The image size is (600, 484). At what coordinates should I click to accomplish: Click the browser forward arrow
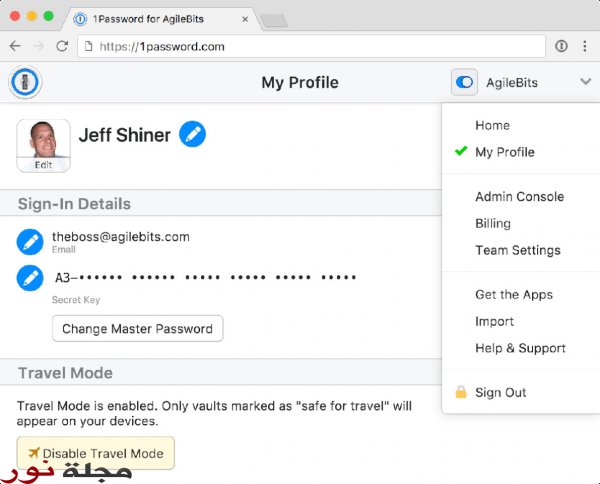39,46
